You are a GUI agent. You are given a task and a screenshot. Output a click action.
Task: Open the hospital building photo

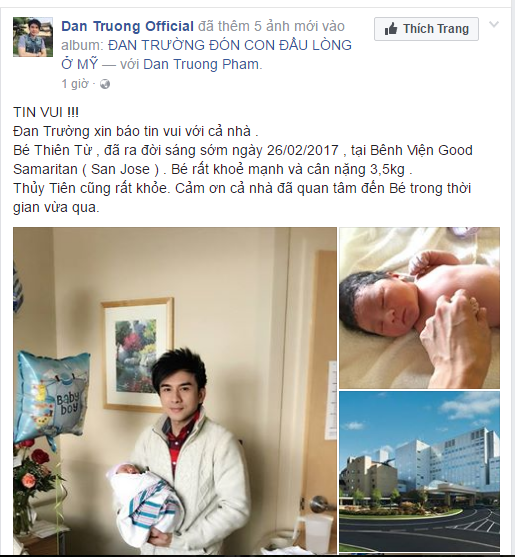419,472
